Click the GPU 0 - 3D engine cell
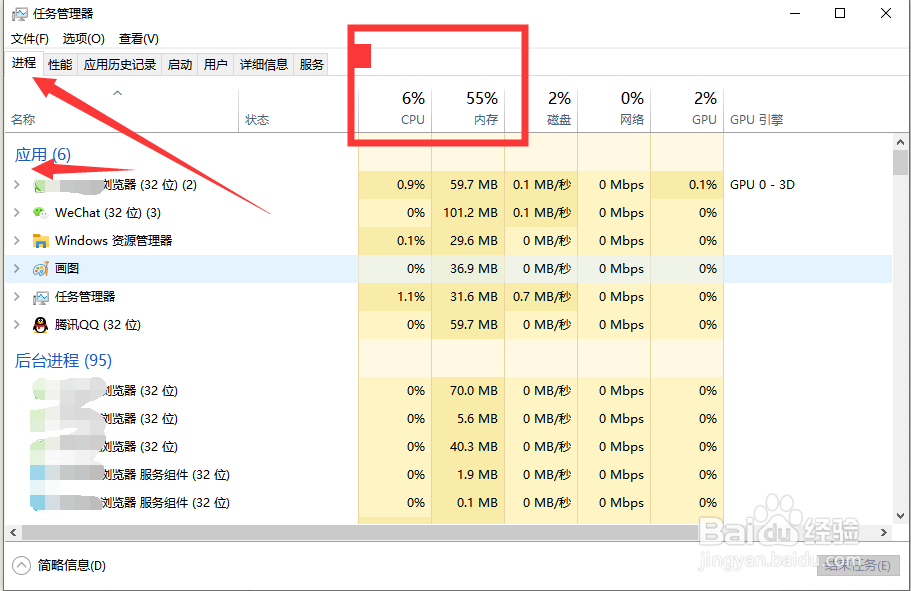911x591 pixels. tap(762, 185)
